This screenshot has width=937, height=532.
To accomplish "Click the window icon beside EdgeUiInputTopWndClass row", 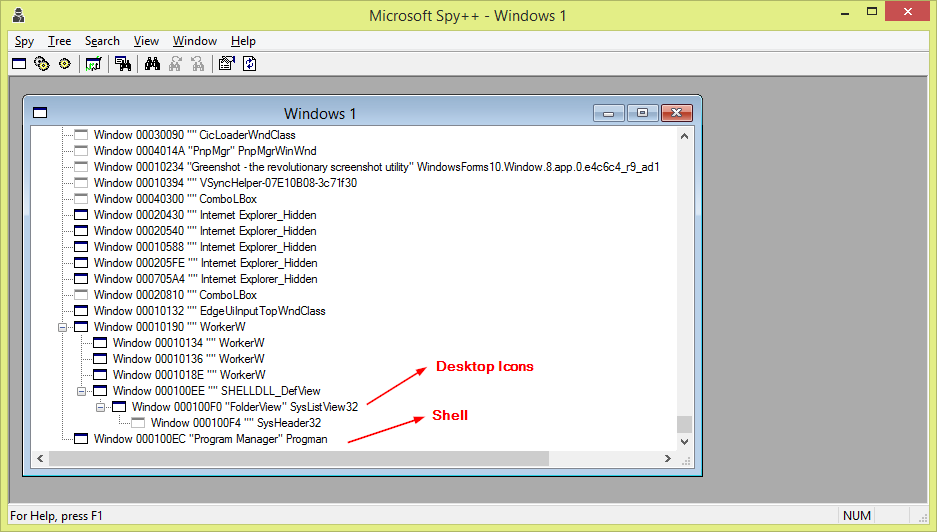I will click(81, 311).
